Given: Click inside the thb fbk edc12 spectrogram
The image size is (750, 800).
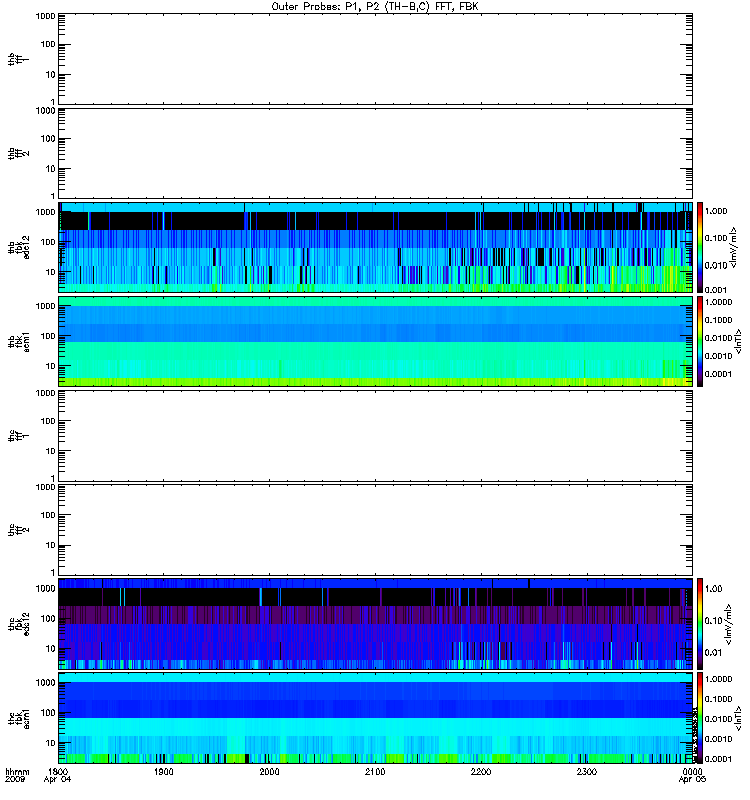Looking at the screenshot, I should point(375,247).
